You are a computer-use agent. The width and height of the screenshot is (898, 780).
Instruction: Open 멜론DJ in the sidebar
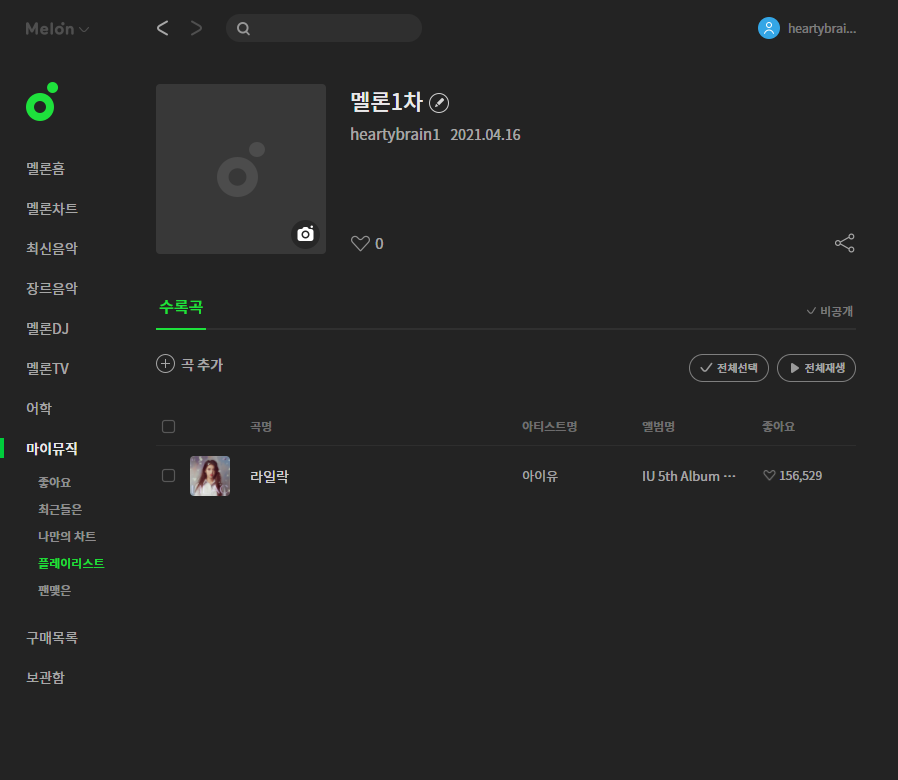click(x=48, y=329)
